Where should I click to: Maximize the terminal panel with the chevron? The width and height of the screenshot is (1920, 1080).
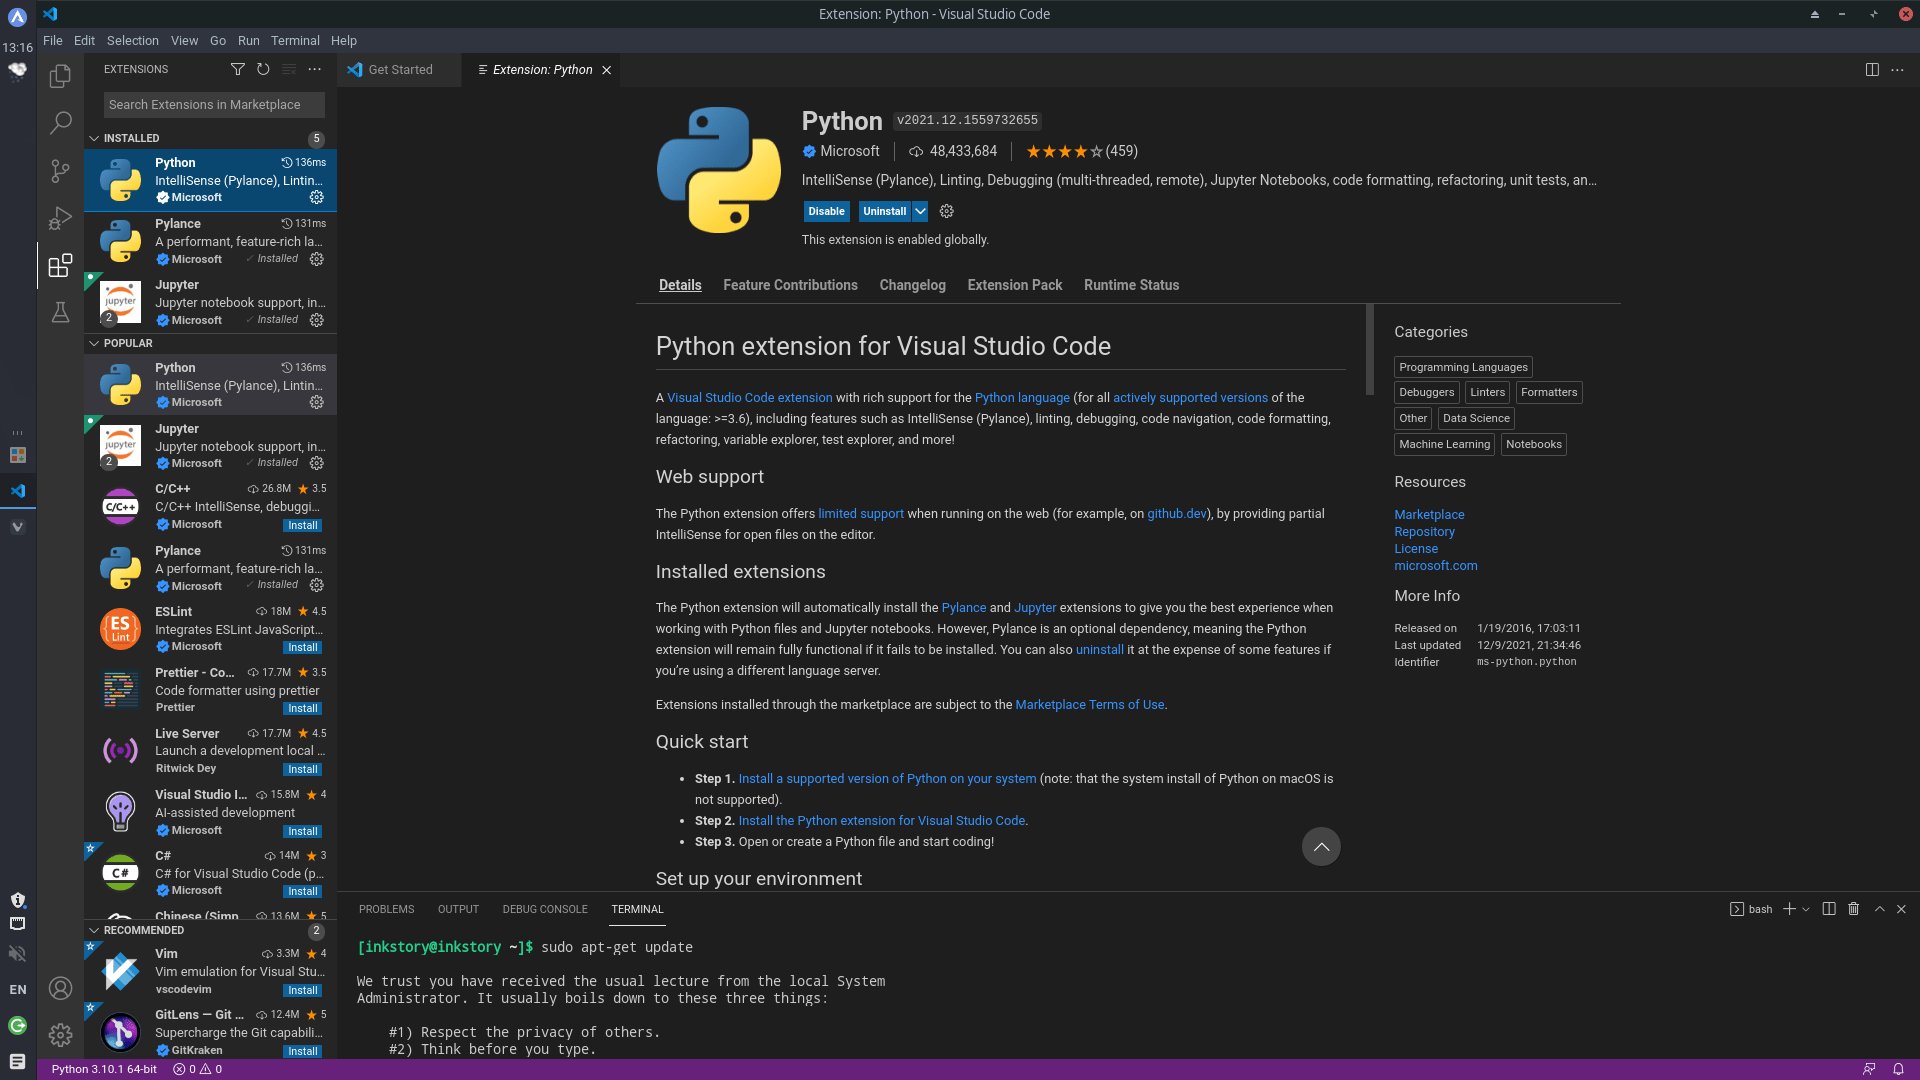pyautogui.click(x=1879, y=909)
